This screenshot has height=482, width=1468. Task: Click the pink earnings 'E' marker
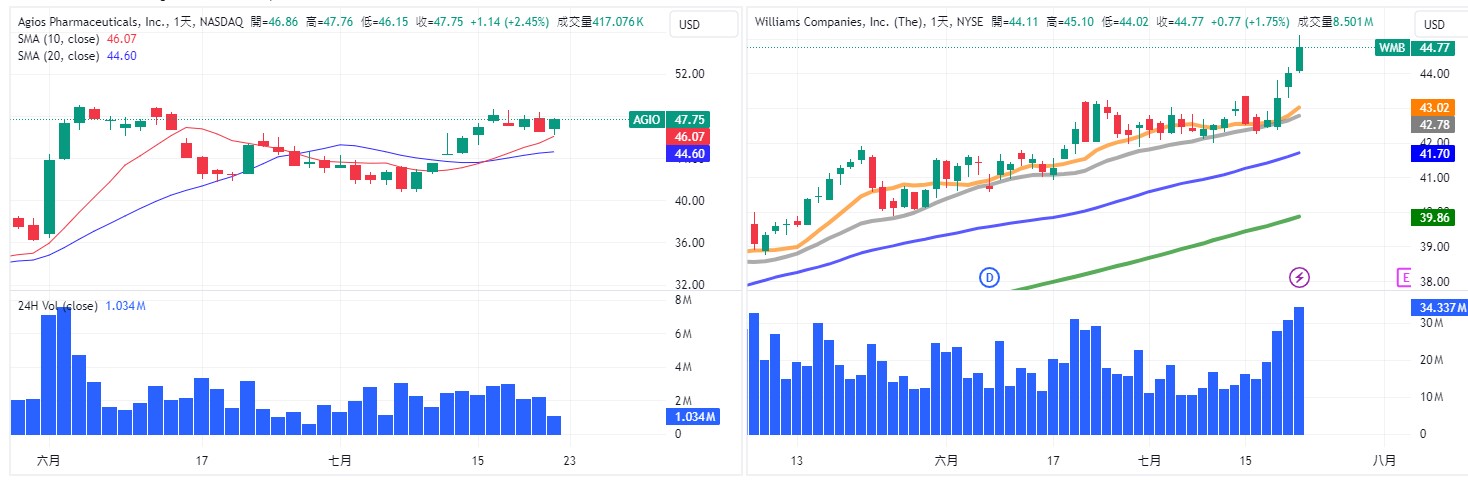coord(1405,277)
